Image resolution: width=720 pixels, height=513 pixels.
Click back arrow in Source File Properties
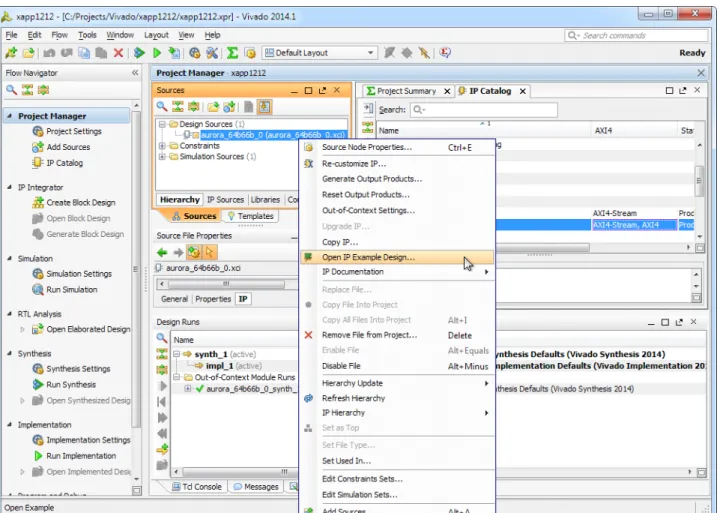(162, 252)
